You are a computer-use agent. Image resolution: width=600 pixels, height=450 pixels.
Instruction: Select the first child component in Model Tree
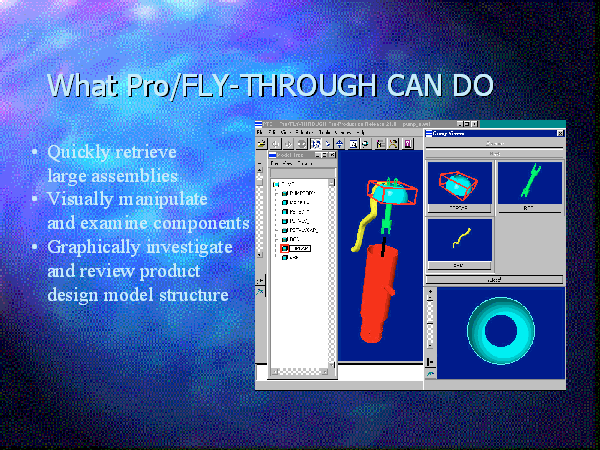pos(301,193)
